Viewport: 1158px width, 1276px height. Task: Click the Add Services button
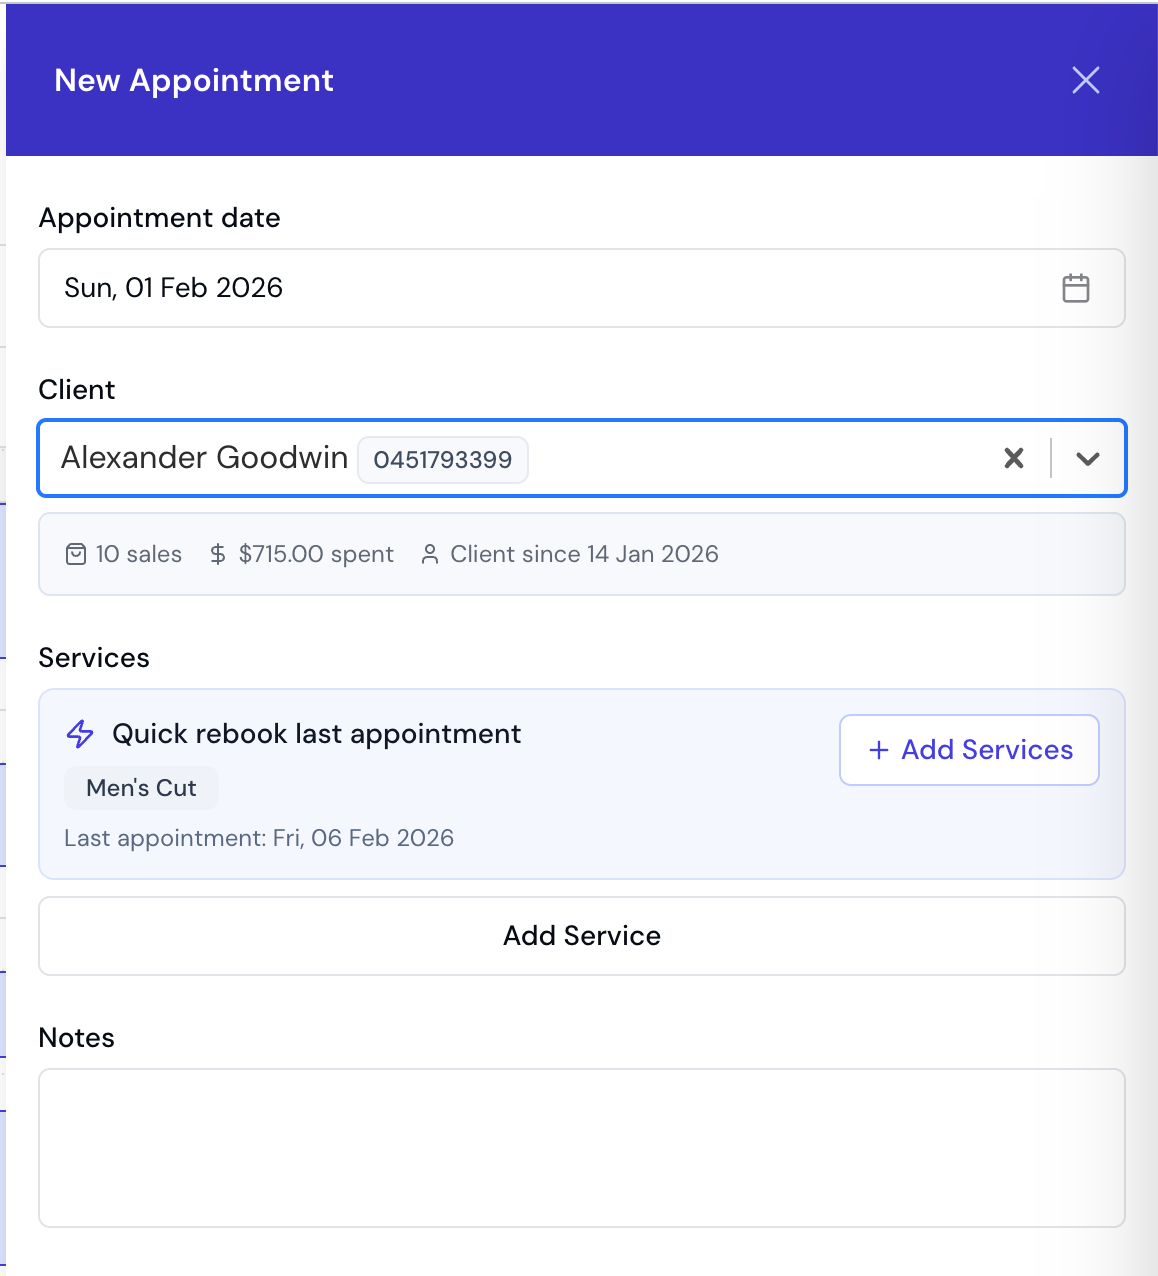(x=968, y=750)
